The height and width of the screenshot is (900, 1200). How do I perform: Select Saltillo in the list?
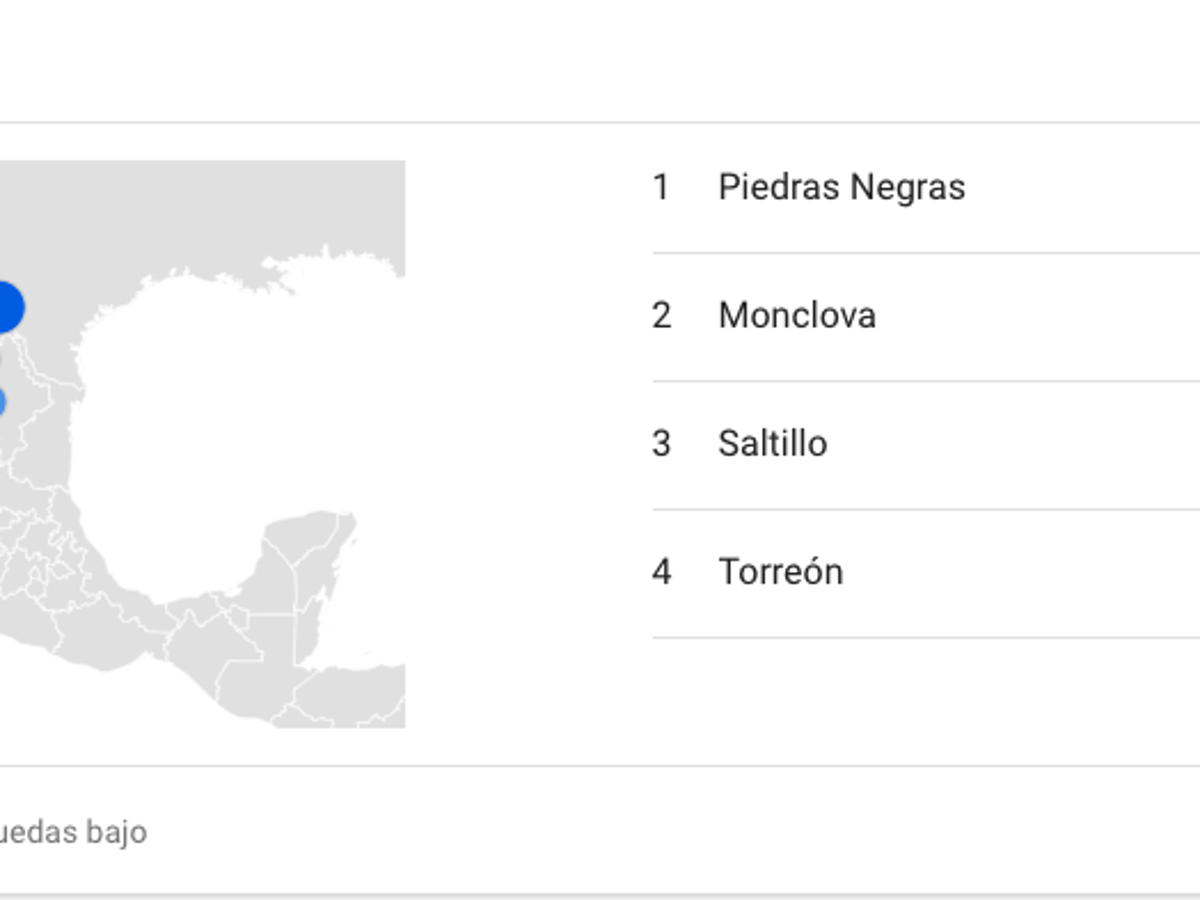pyautogui.click(x=772, y=443)
